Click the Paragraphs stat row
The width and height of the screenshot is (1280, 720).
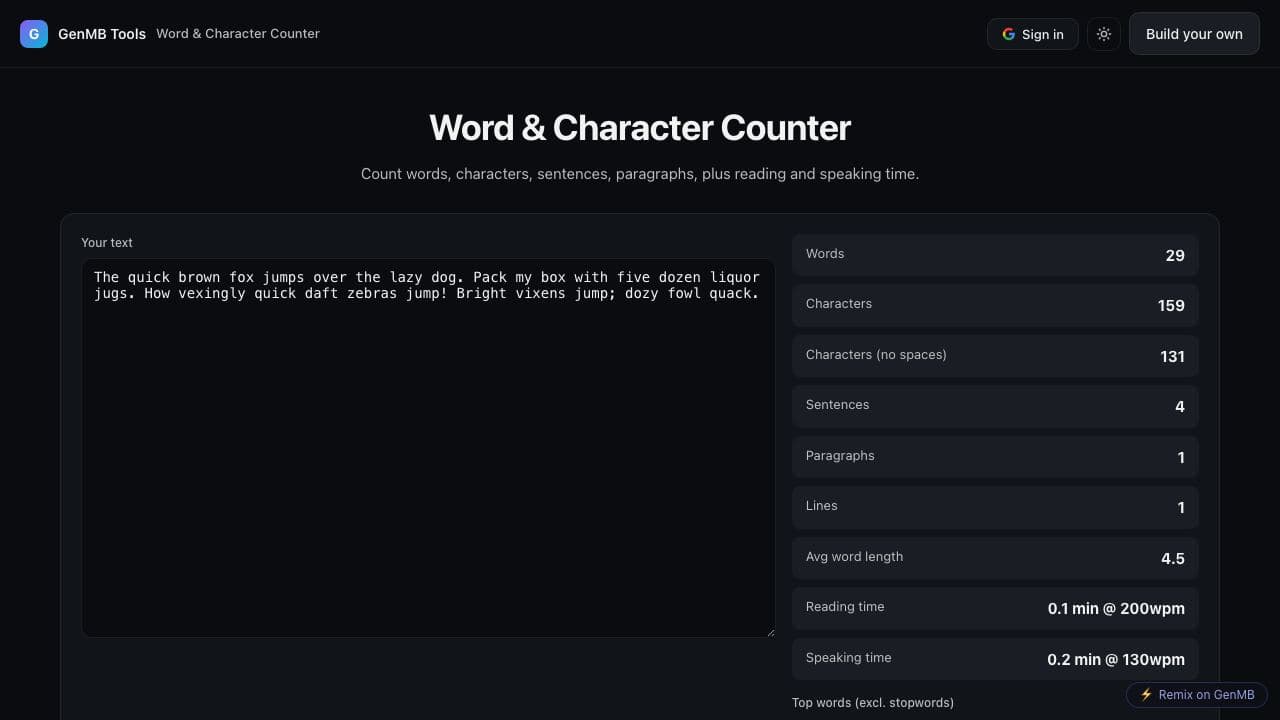pyautogui.click(x=995, y=457)
